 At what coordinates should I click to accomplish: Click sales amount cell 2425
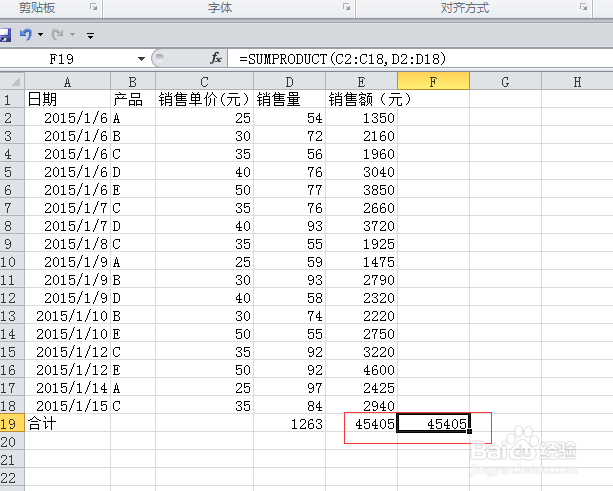[362, 387]
